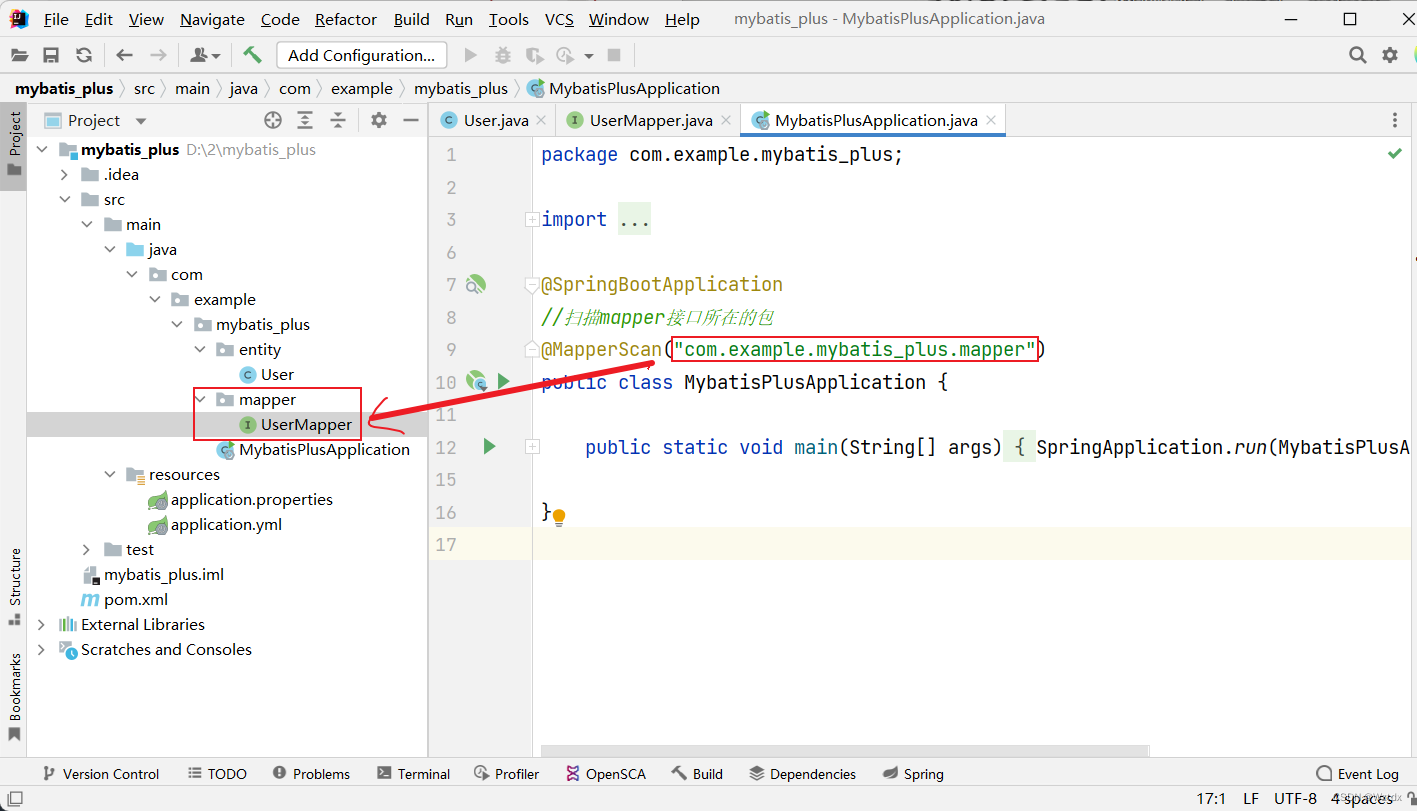Navigate back with the left arrow

(124, 55)
